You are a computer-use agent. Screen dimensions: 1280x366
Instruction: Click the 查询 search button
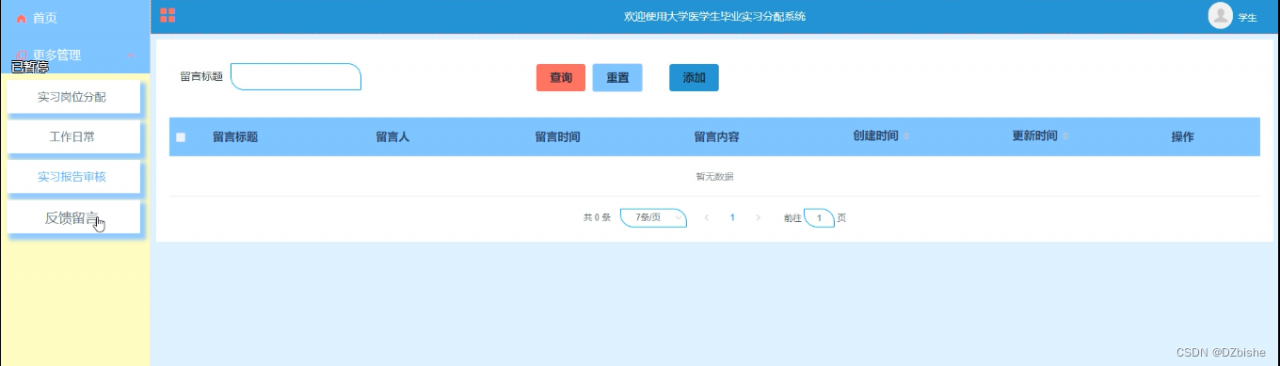(561, 77)
